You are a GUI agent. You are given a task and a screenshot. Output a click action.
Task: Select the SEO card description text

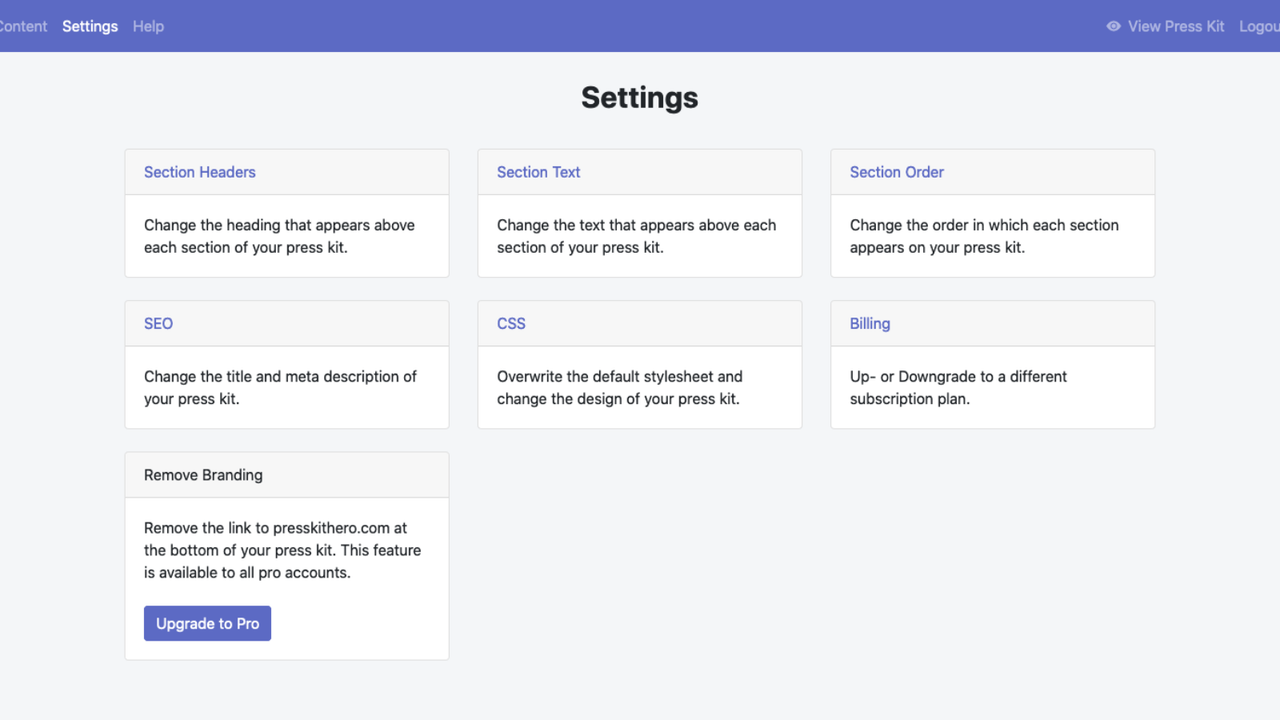(x=280, y=387)
